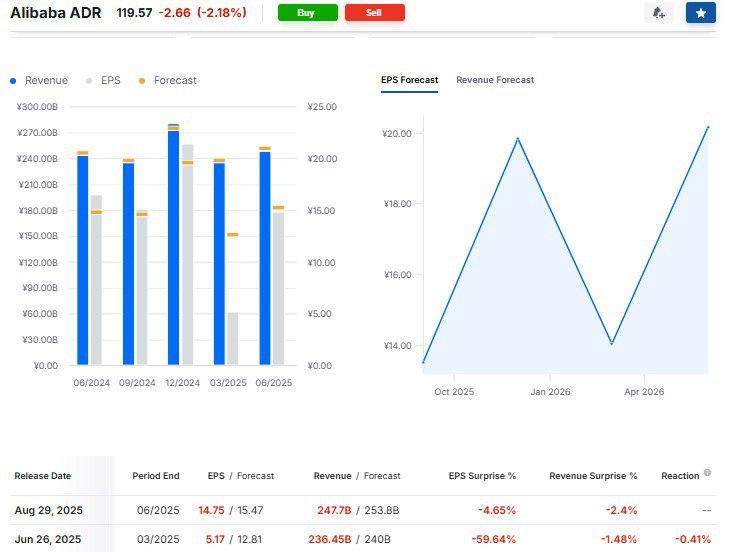Click the first peak on EPS forecast line
Image resolution: width=738 pixels, height=552 pixels.
coord(517,138)
